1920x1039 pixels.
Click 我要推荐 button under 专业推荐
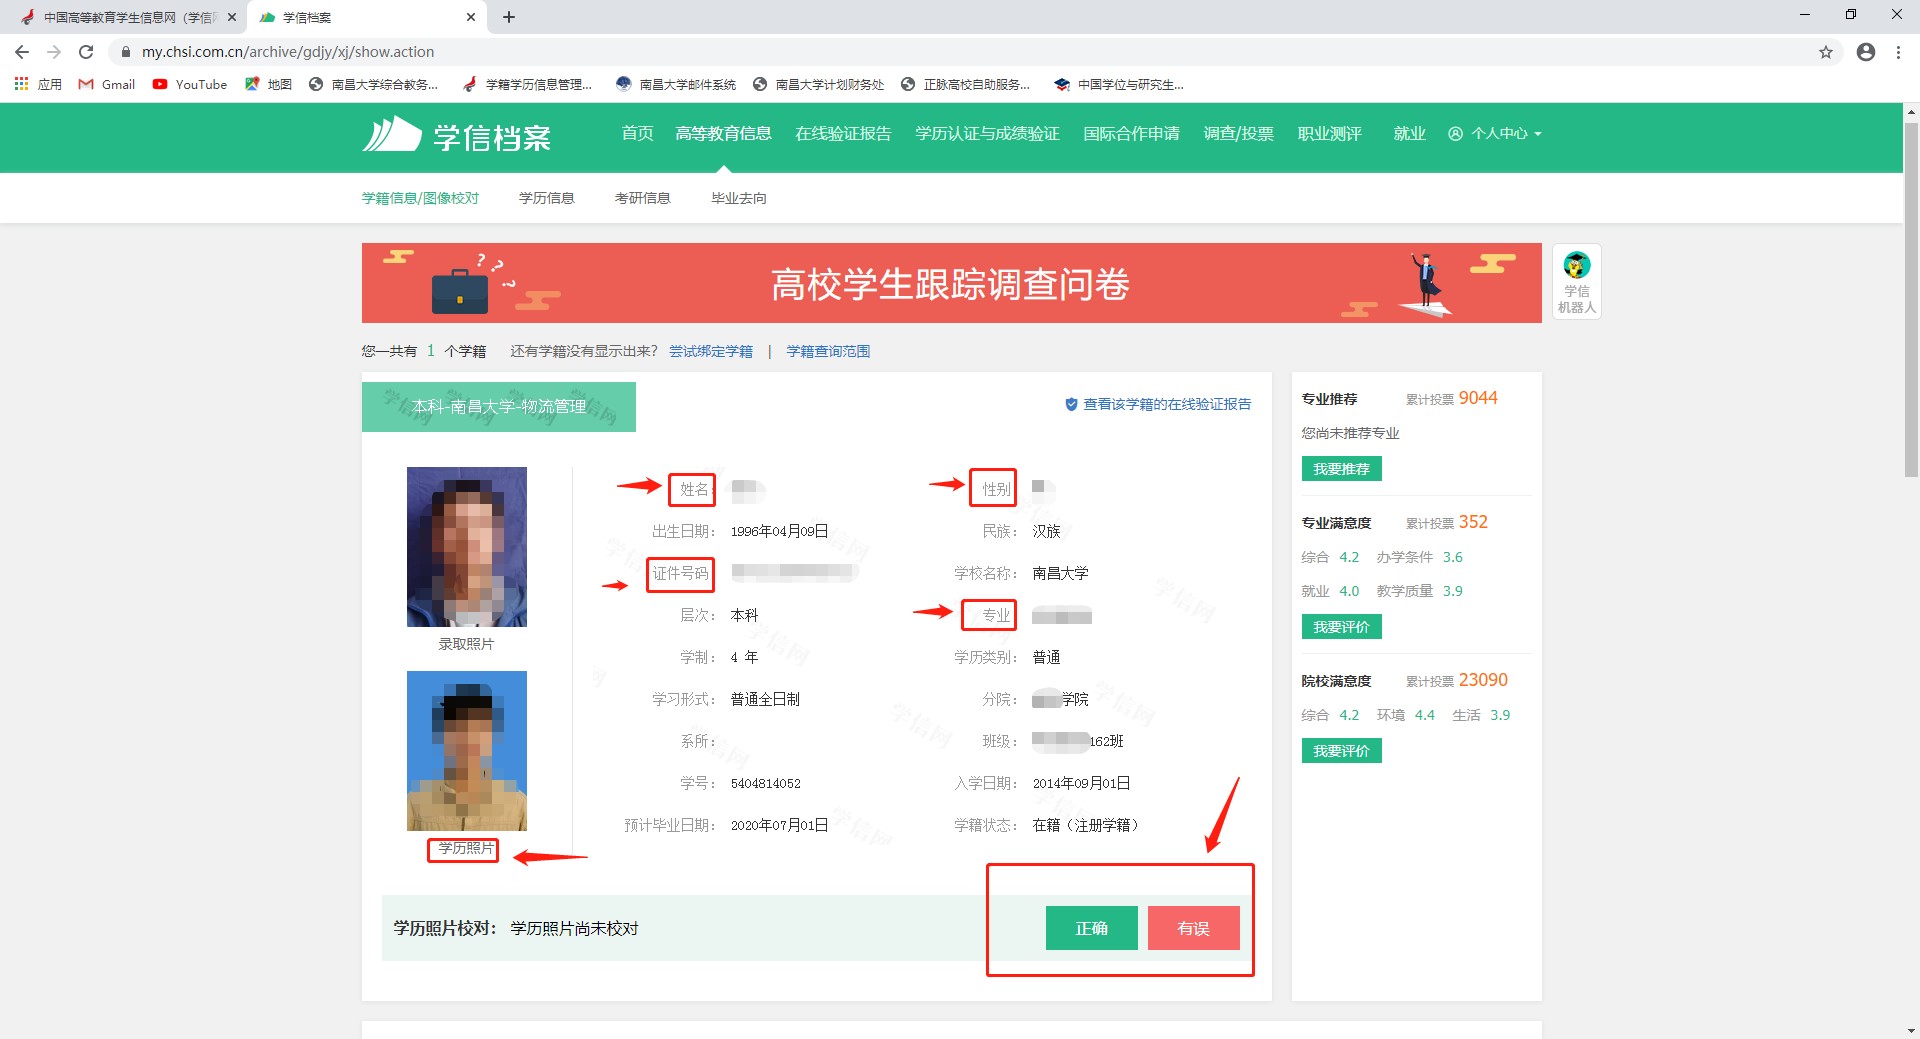(x=1341, y=469)
